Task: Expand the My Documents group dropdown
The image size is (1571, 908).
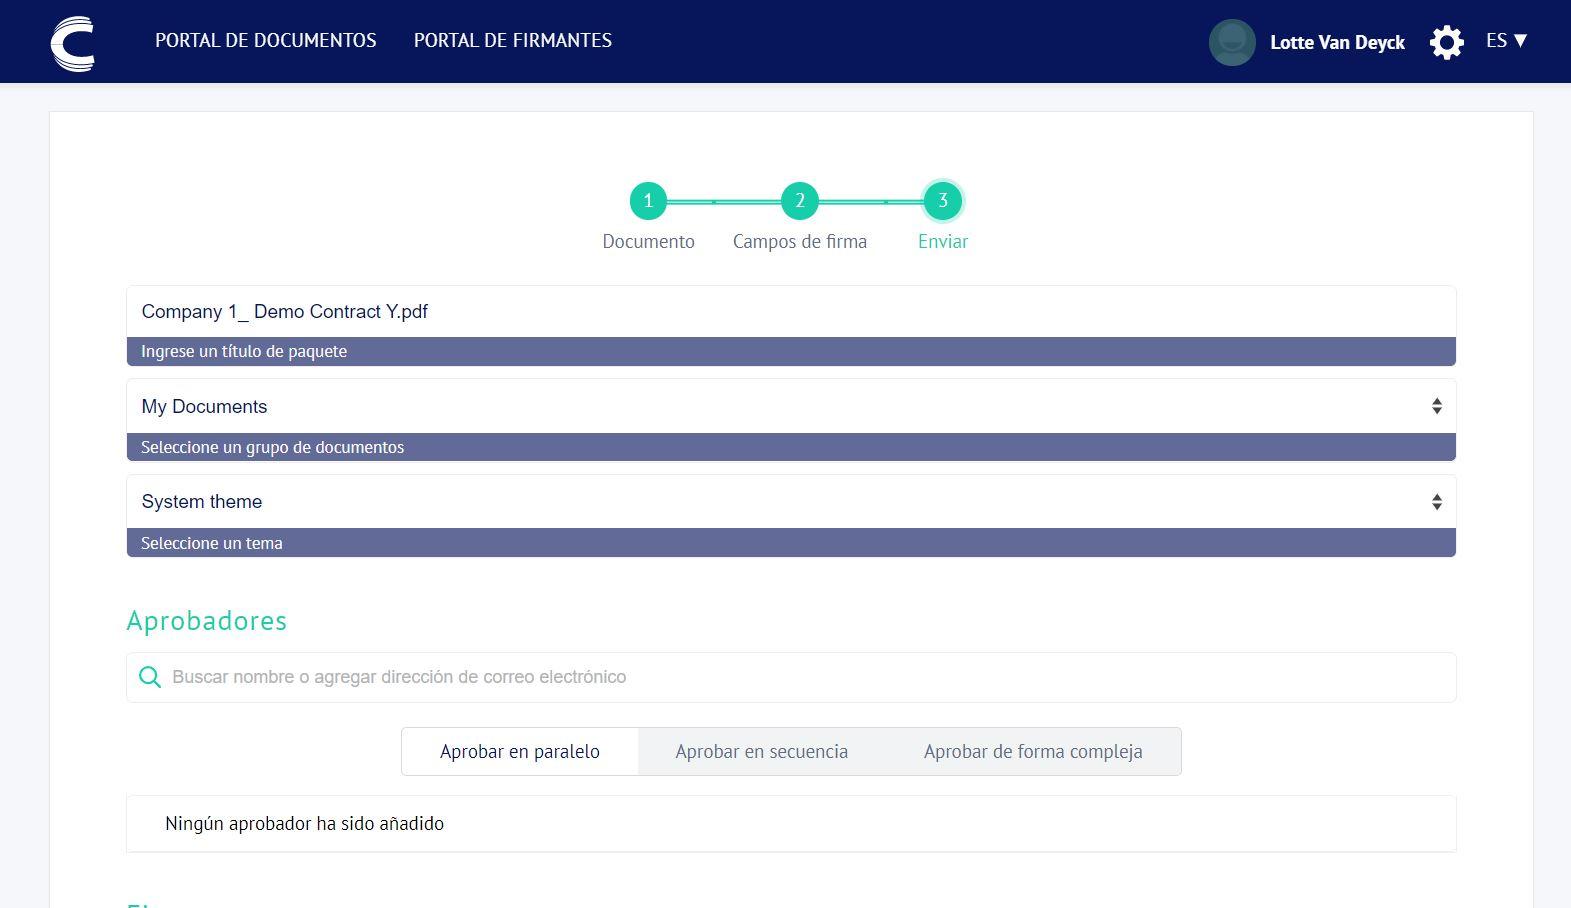Action: (791, 406)
